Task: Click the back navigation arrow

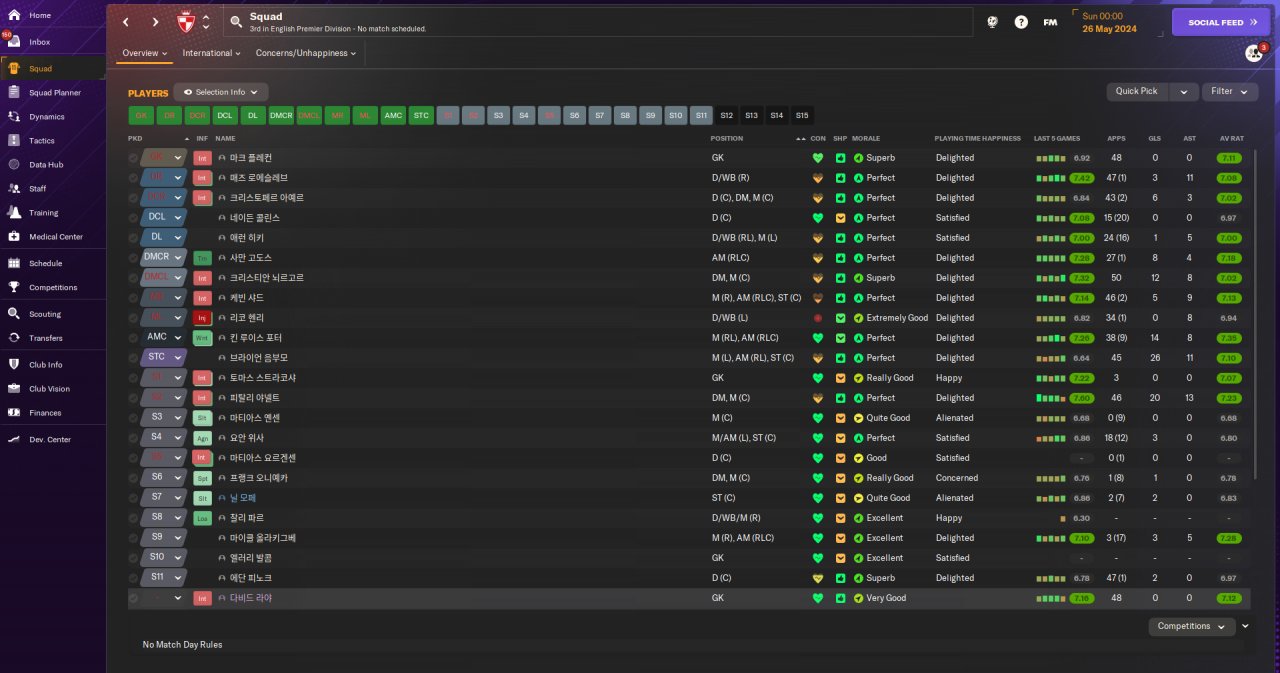Action: 126,22
